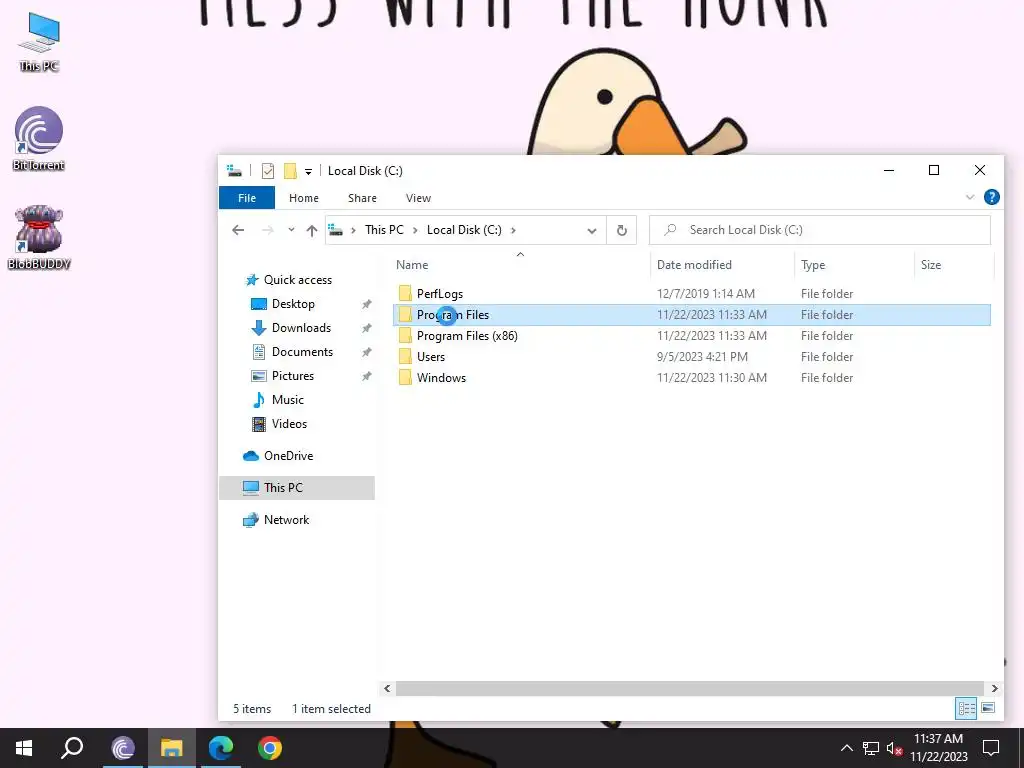This screenshot has height=768, width=1024.
Task: Click the horizontal scrollbar left arrow
Action: pyautogui.click(x=387, y=688)
